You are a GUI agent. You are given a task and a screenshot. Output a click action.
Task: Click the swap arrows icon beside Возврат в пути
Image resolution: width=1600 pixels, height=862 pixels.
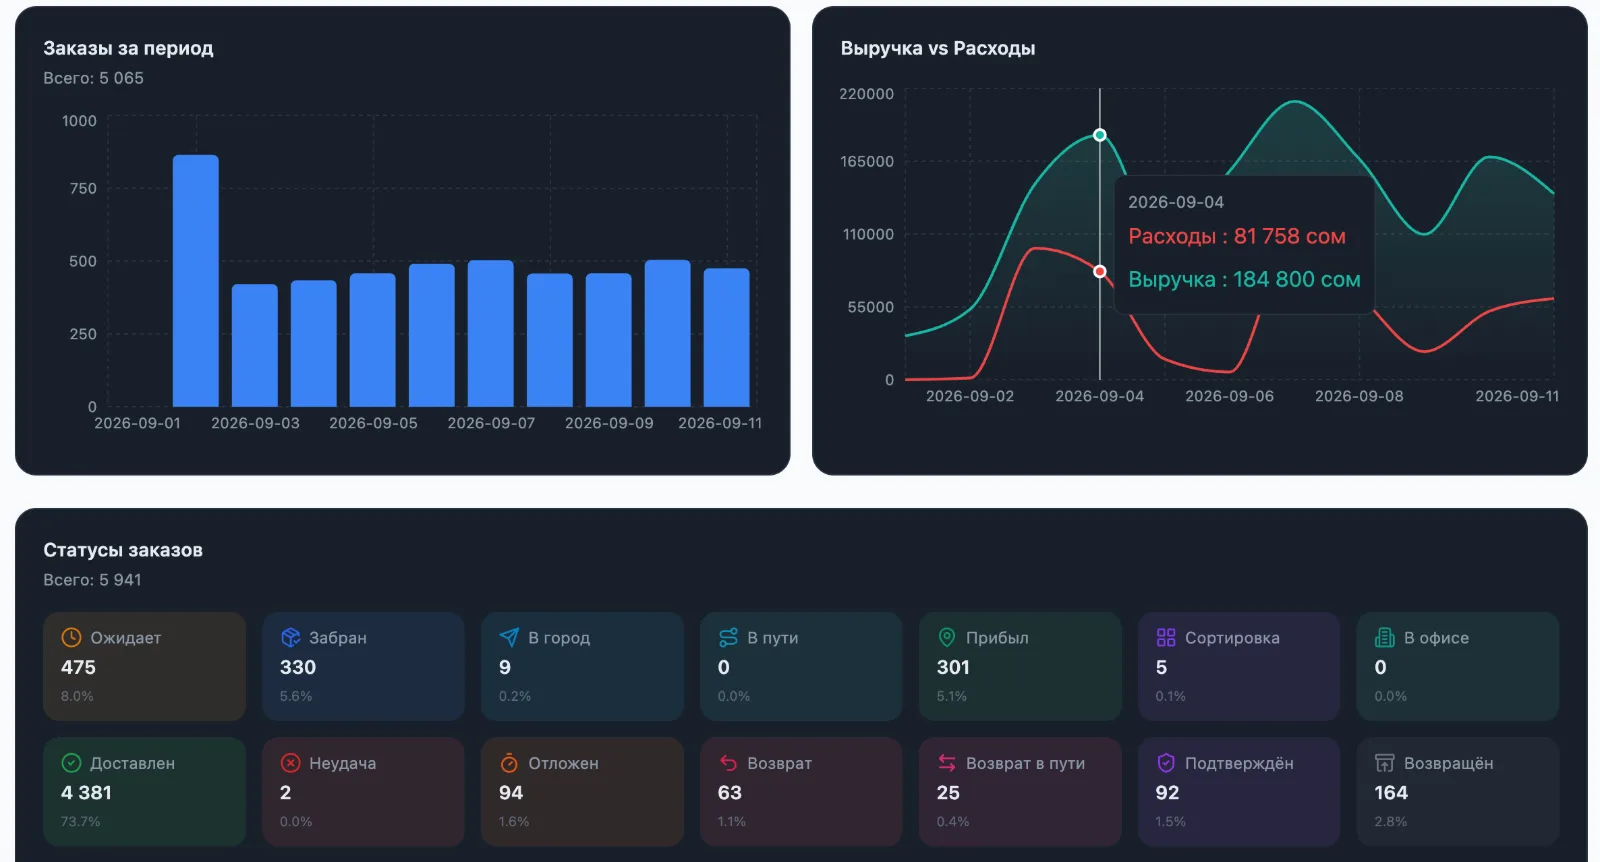(x=947, y=763)
